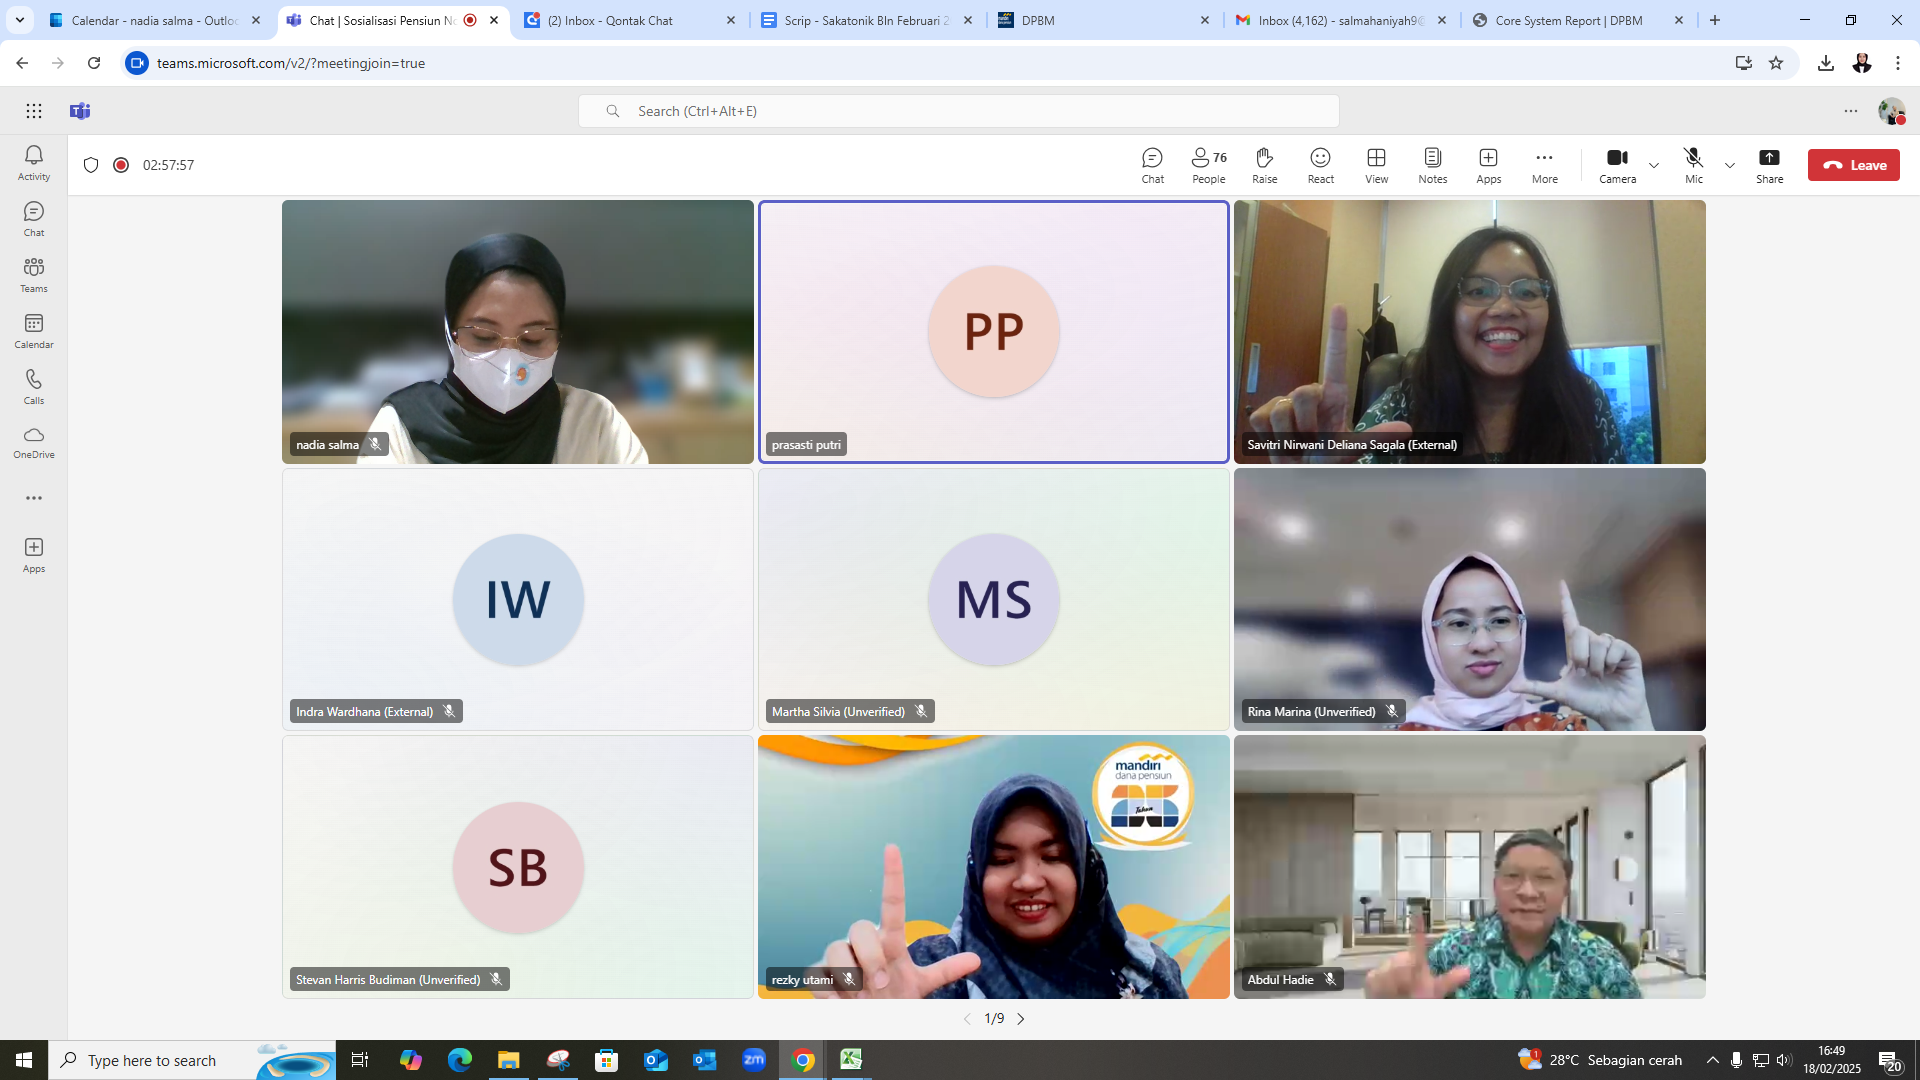This screenshot has width=1920, height=1080.
Task: Open Settings and more ellipsis menu
Action: (1851, 111)
